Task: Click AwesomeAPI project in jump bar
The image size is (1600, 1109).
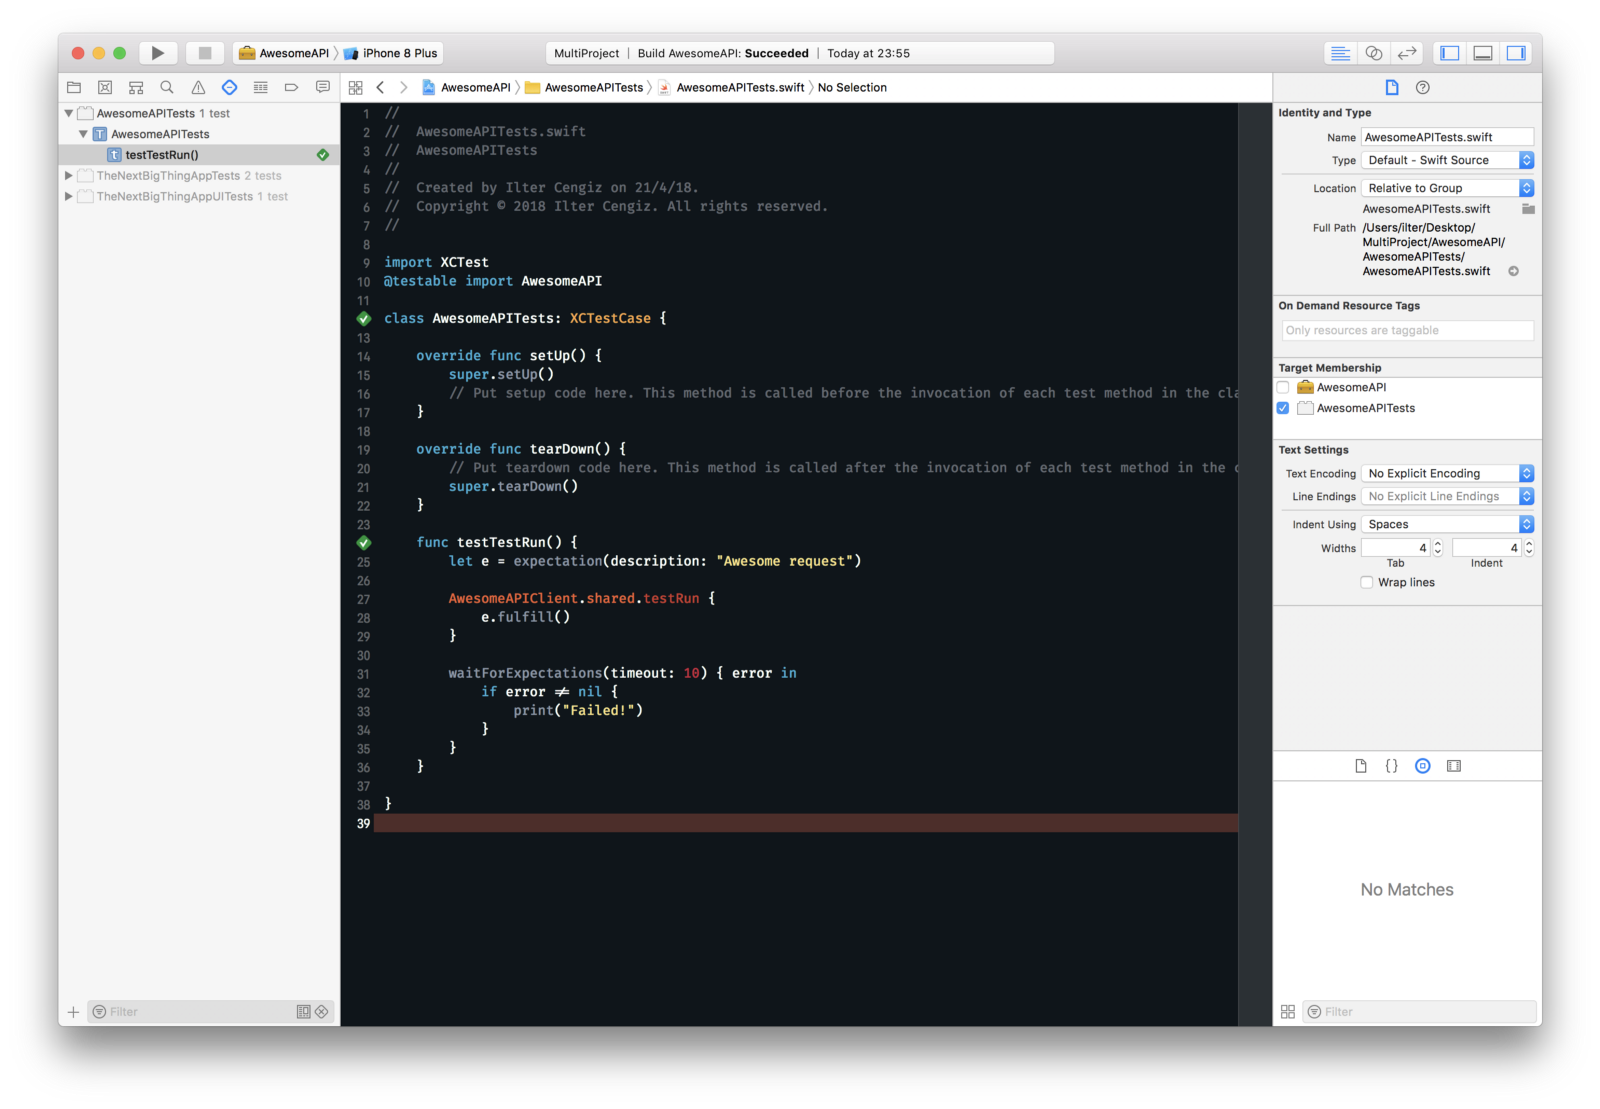Action: [466, 87]
